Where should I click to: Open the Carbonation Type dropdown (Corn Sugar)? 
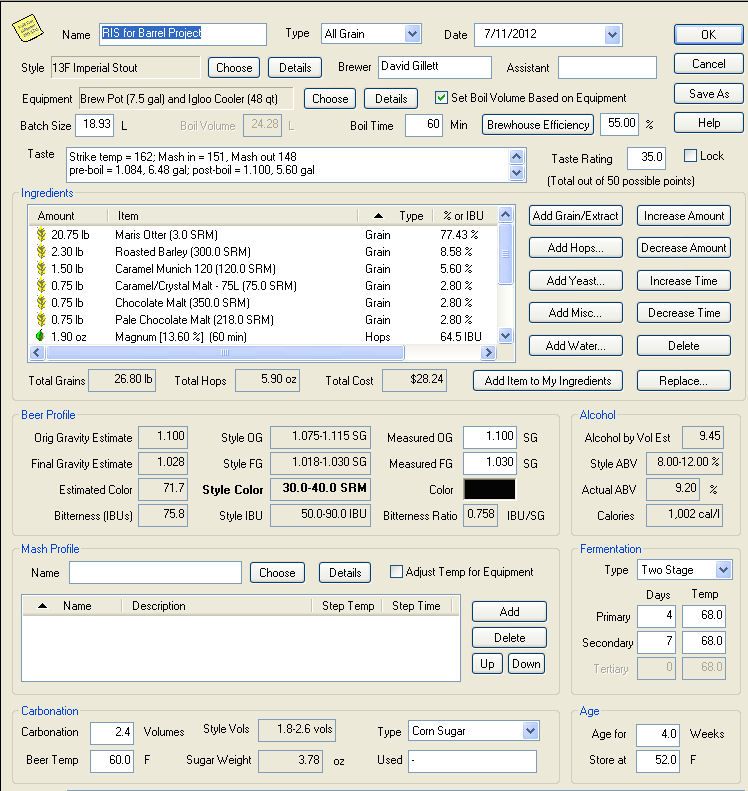pos(530,730)
